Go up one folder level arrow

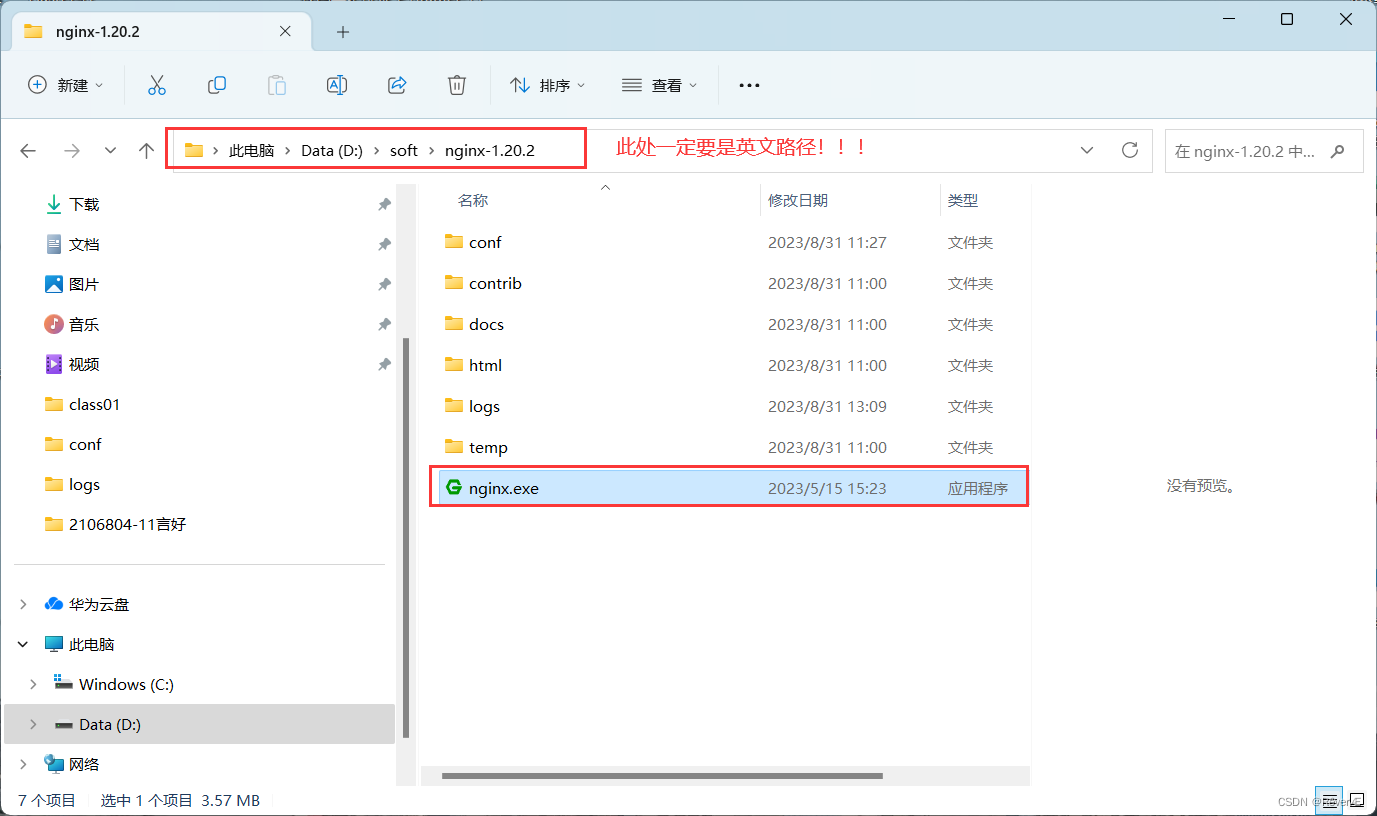click(x=147, y=151)
